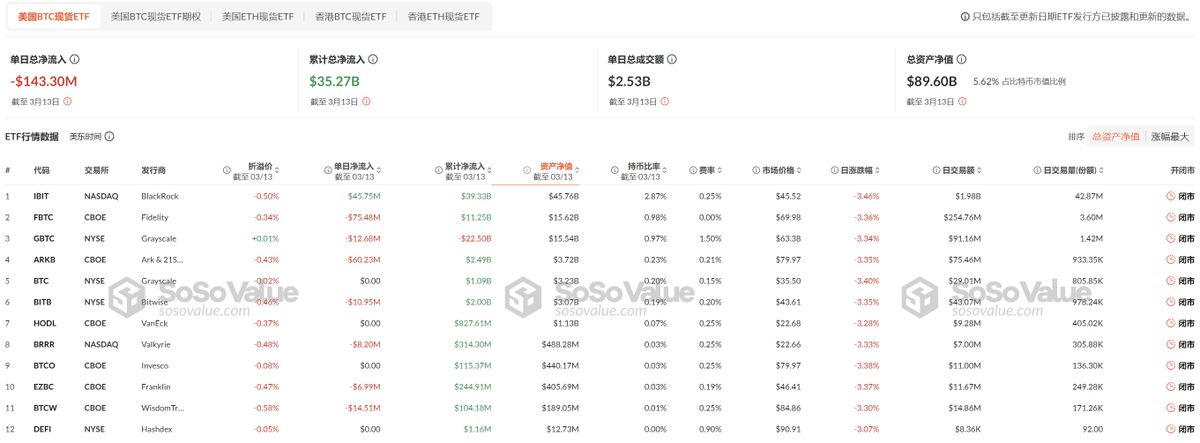Open info icon next to 美东时间
Screen dimensions: 1200x443
(110, 136)
